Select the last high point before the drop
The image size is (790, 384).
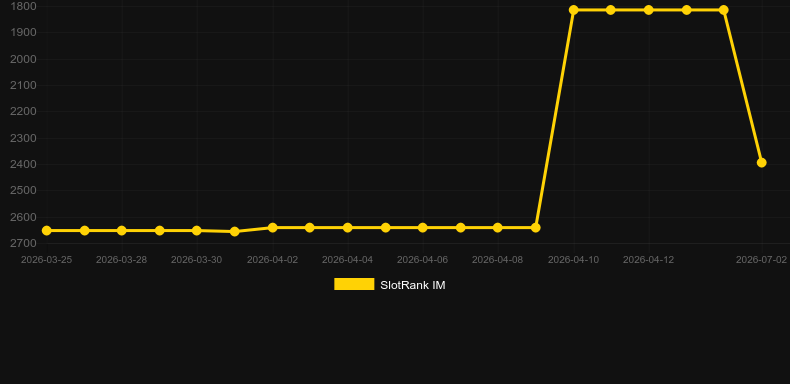coord(723,10)
